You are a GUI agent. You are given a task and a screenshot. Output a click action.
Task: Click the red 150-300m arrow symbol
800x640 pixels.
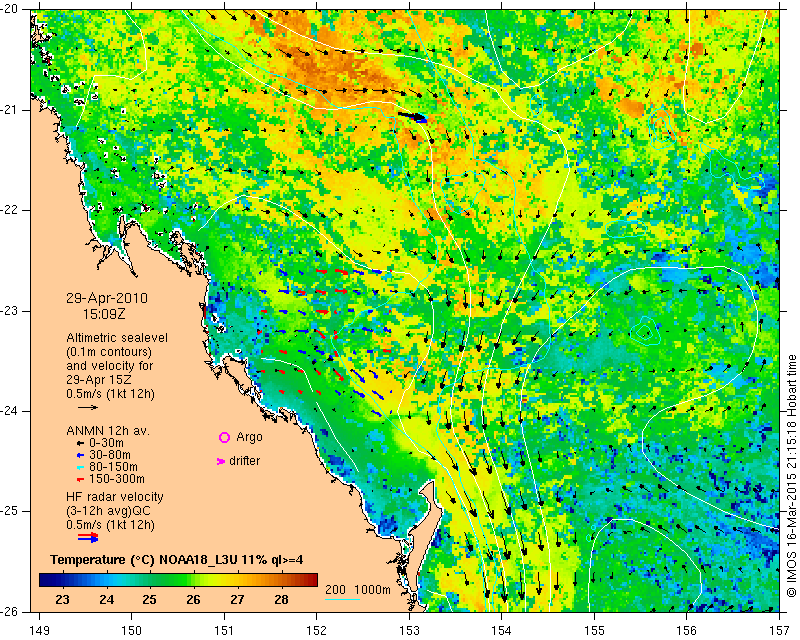tap(80, 480)
